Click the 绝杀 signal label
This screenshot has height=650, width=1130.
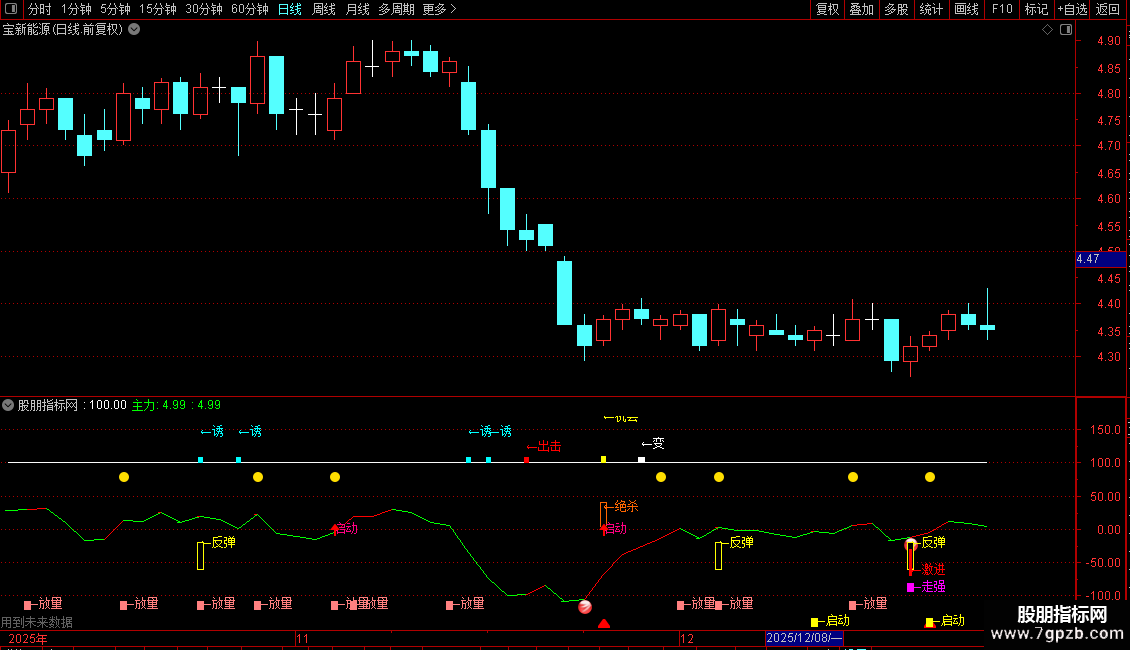(x=626, y=507)
